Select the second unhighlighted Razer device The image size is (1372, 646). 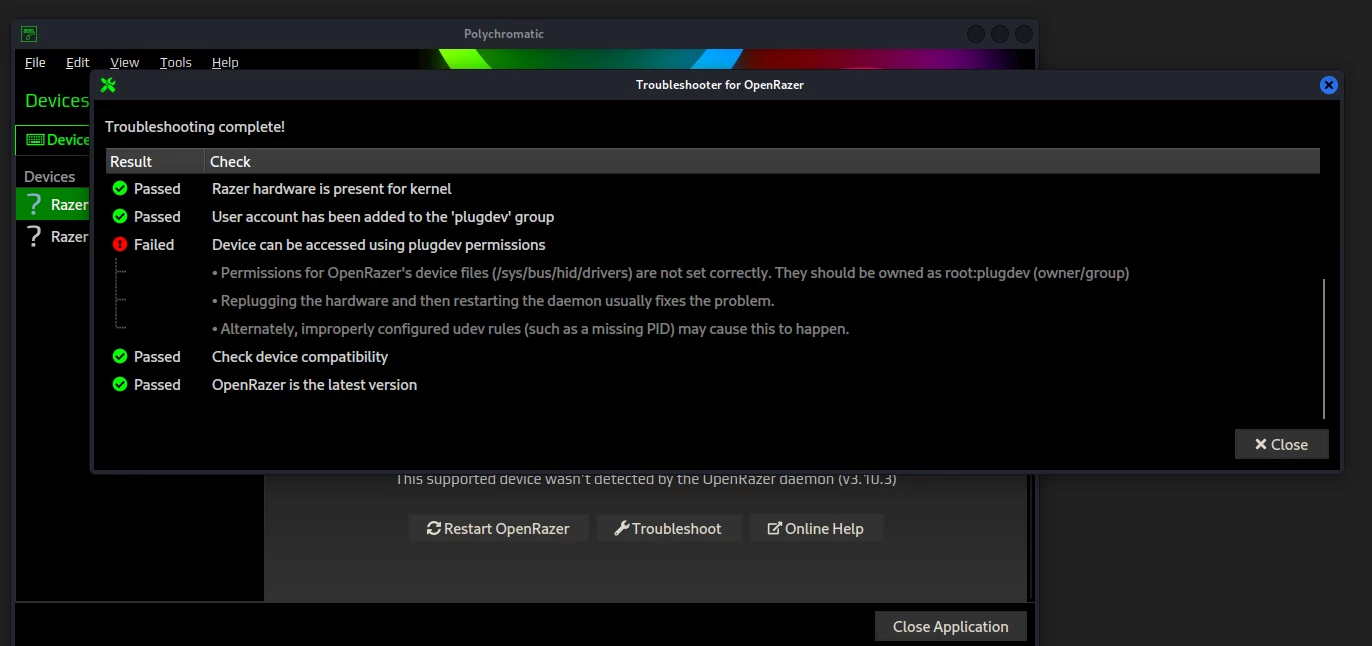pyautogui.click(x=54, y=236)
